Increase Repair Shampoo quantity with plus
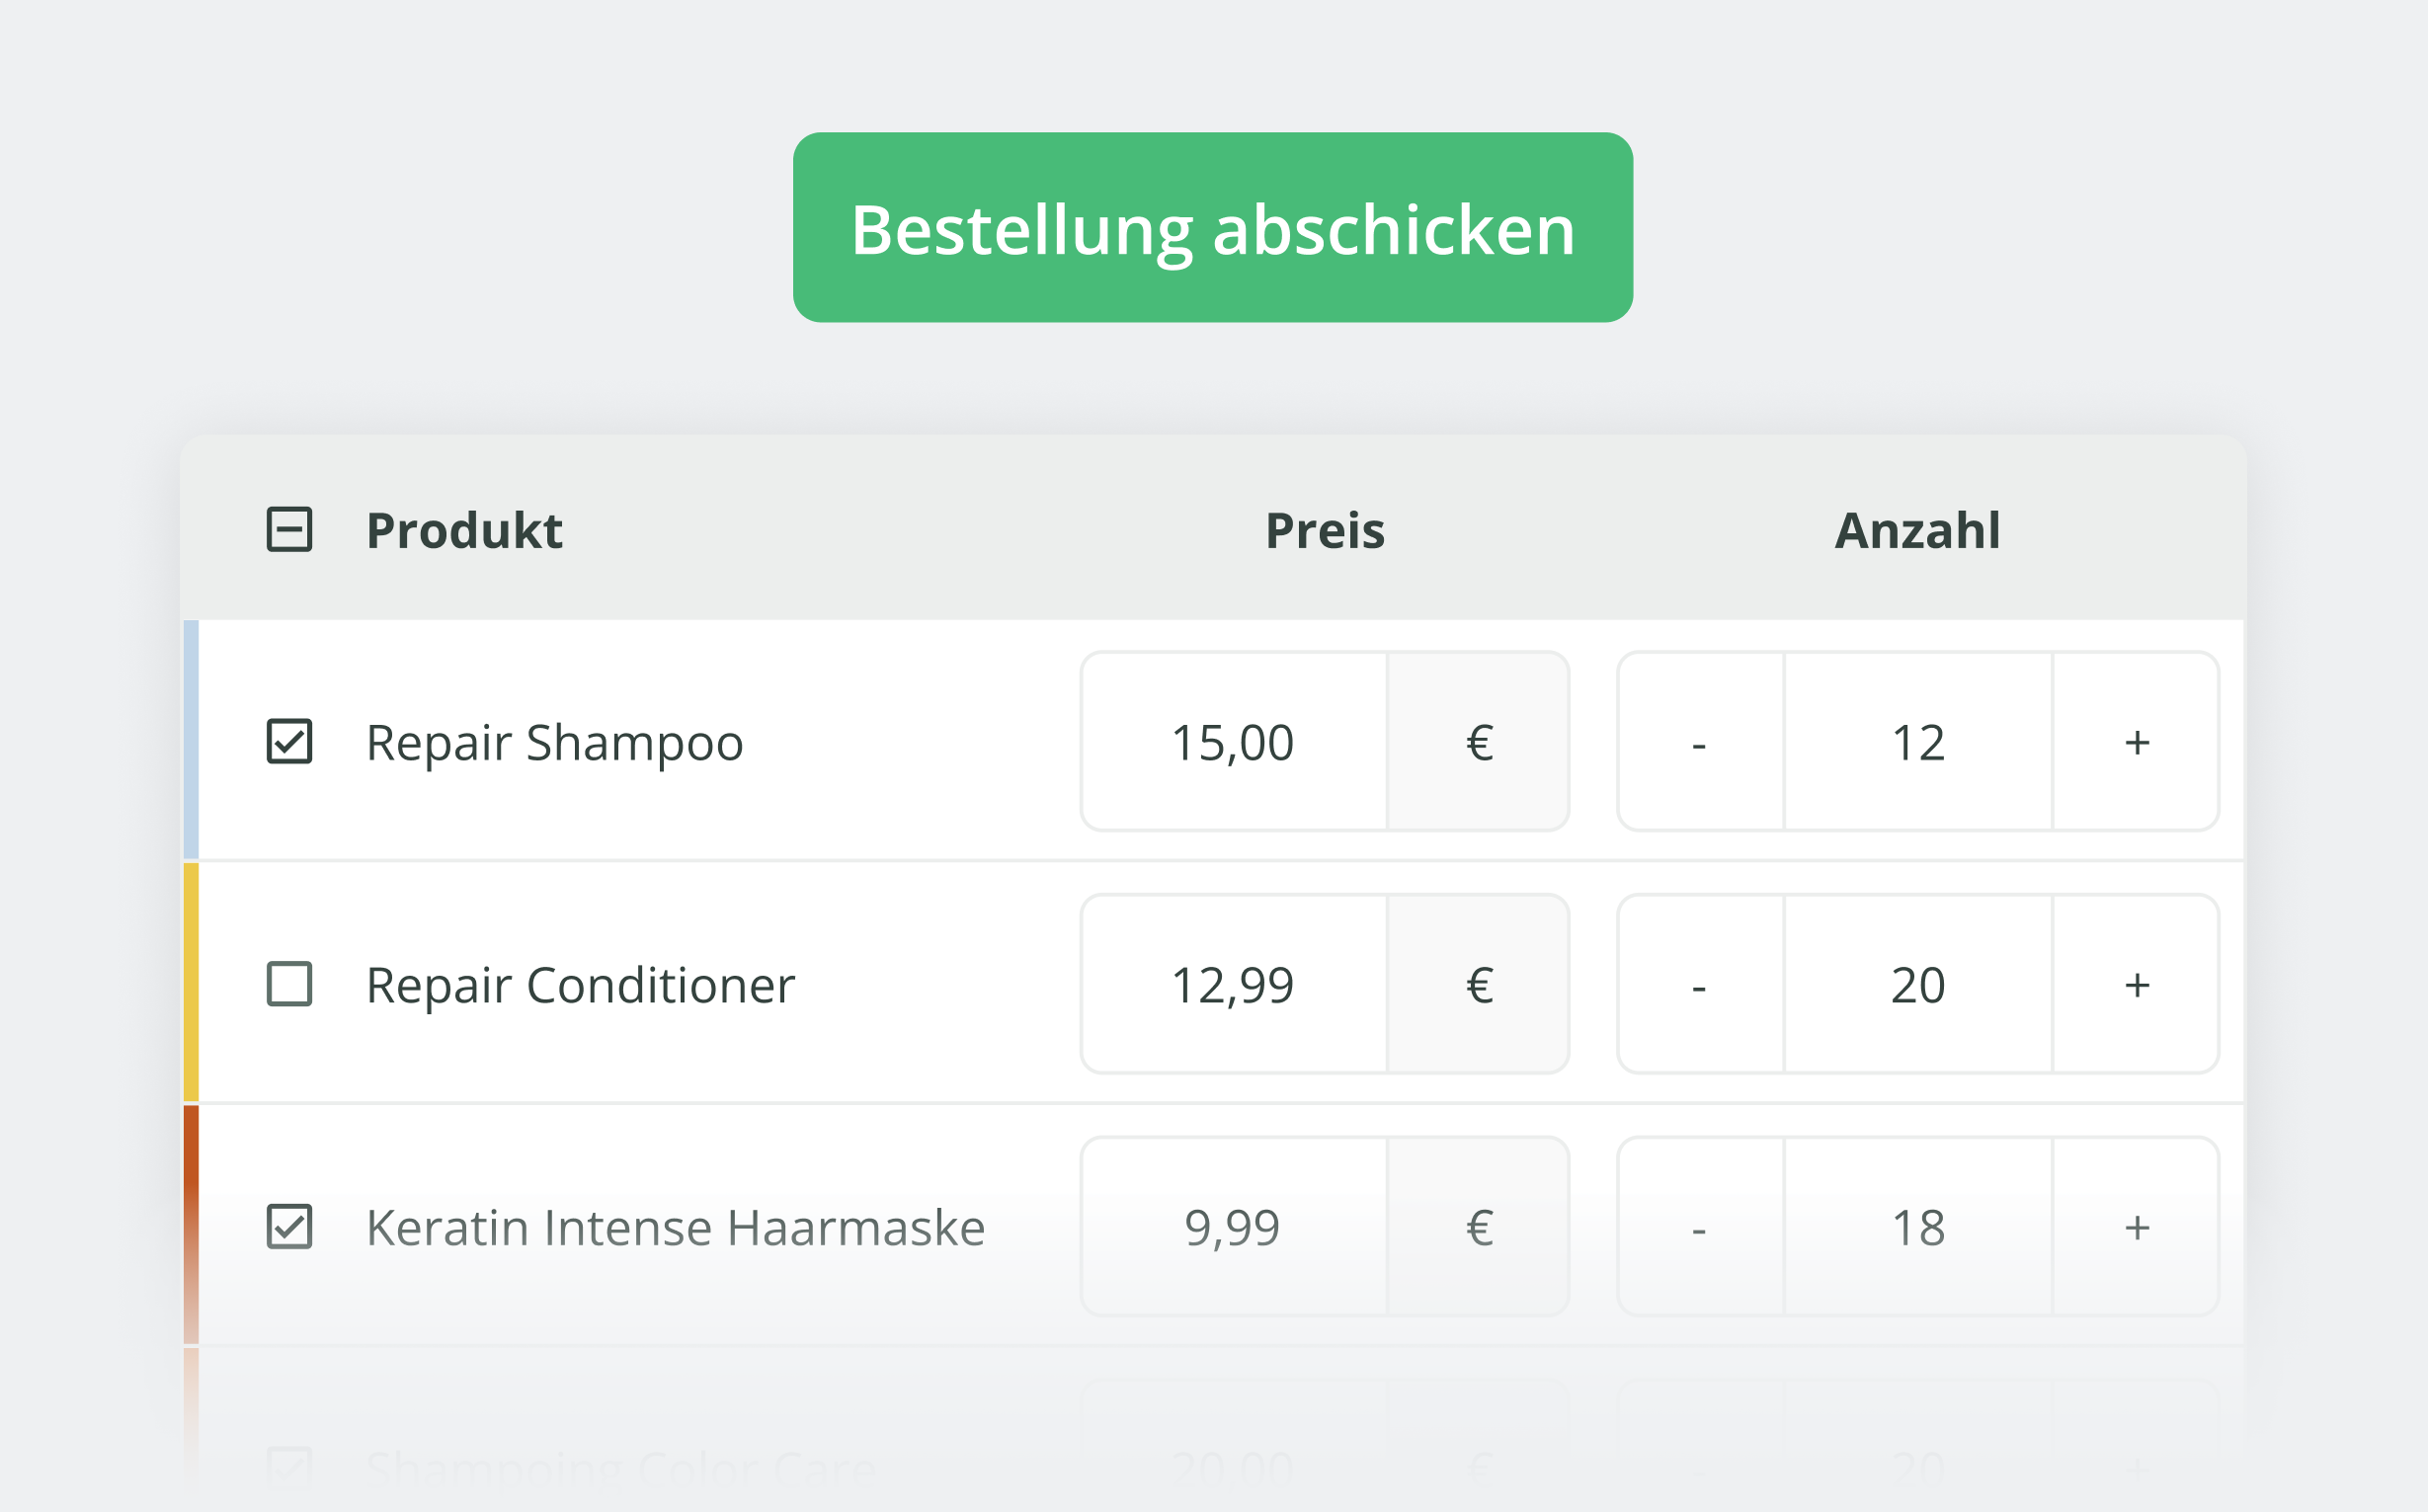Viewport: 2428px width, 1512px height. pos(2136,742)
